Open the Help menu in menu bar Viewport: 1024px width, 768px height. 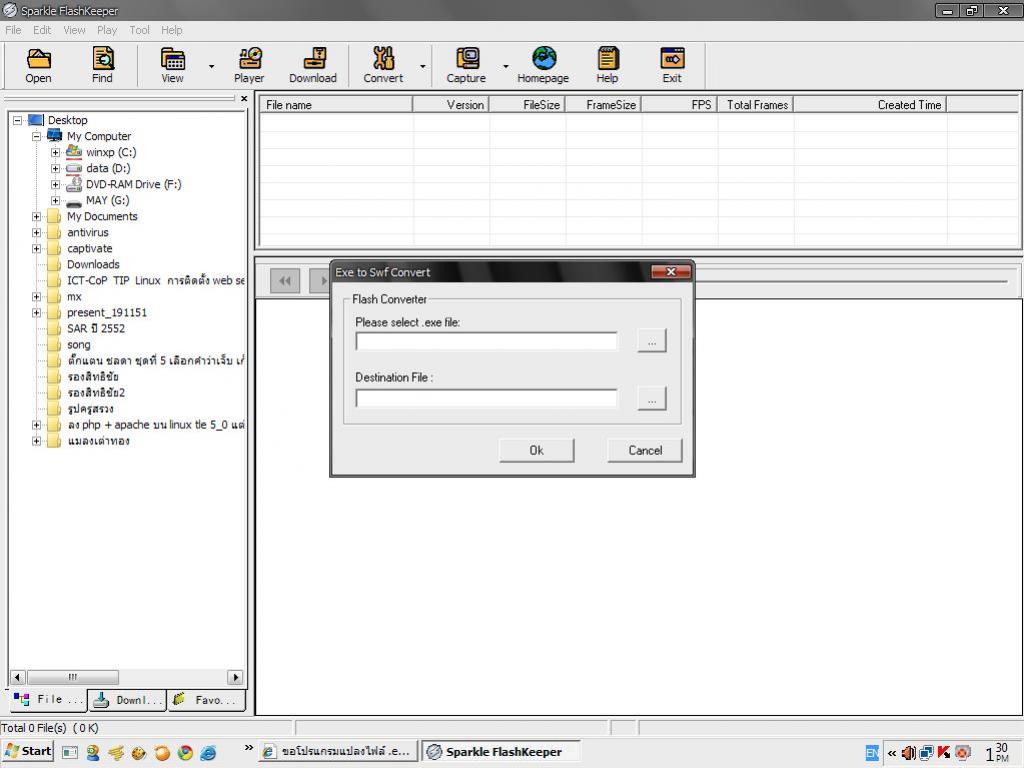[172, 30]
